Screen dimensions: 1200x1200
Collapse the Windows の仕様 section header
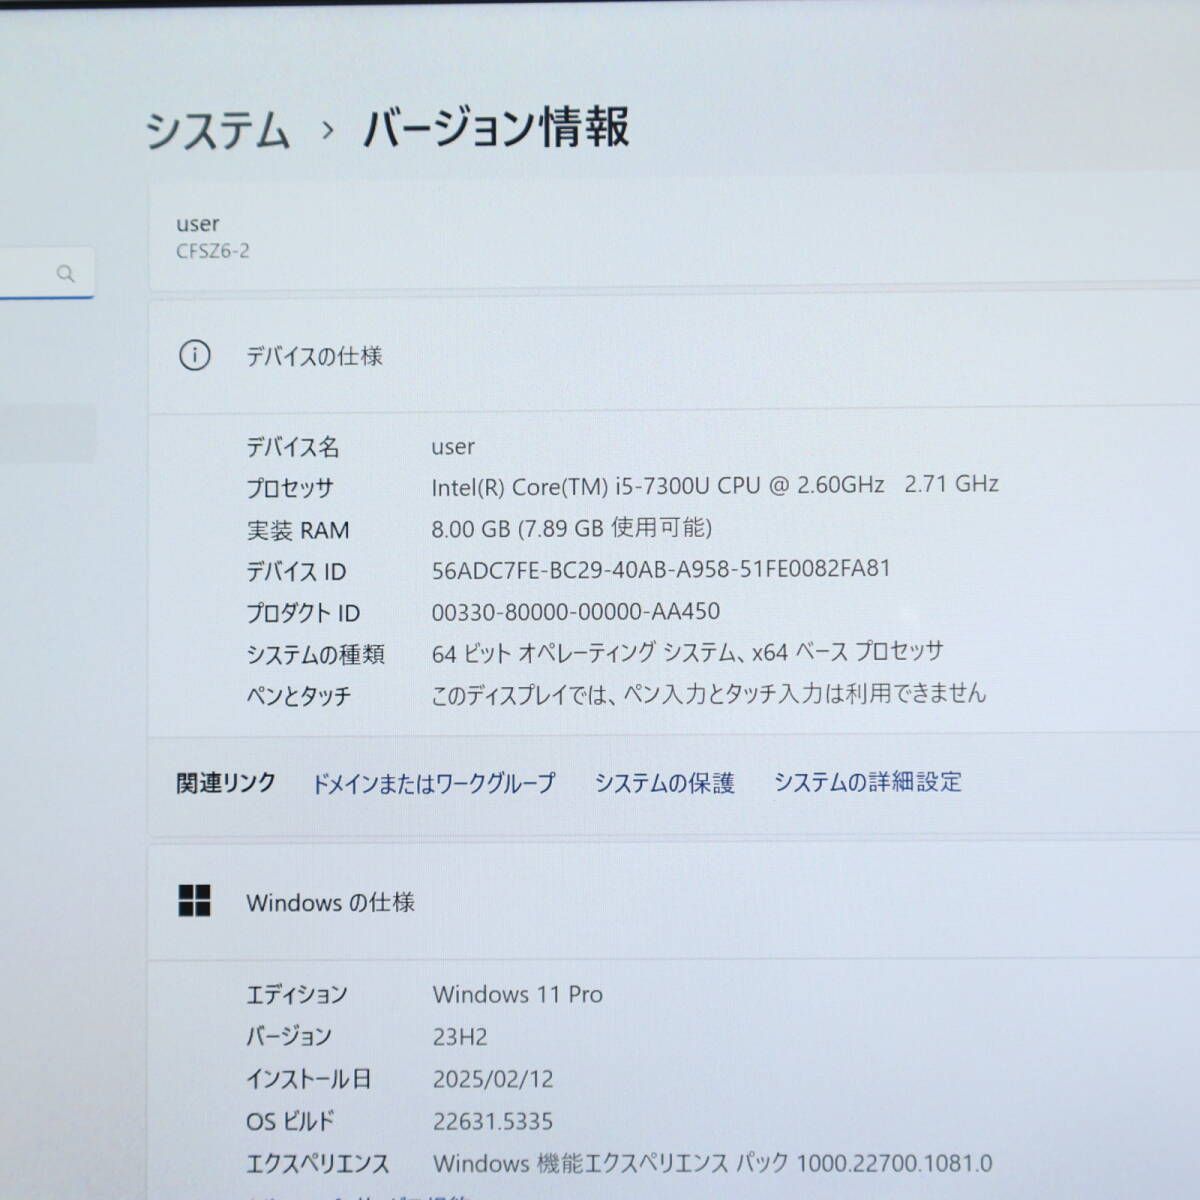click(x=674, y=902)
